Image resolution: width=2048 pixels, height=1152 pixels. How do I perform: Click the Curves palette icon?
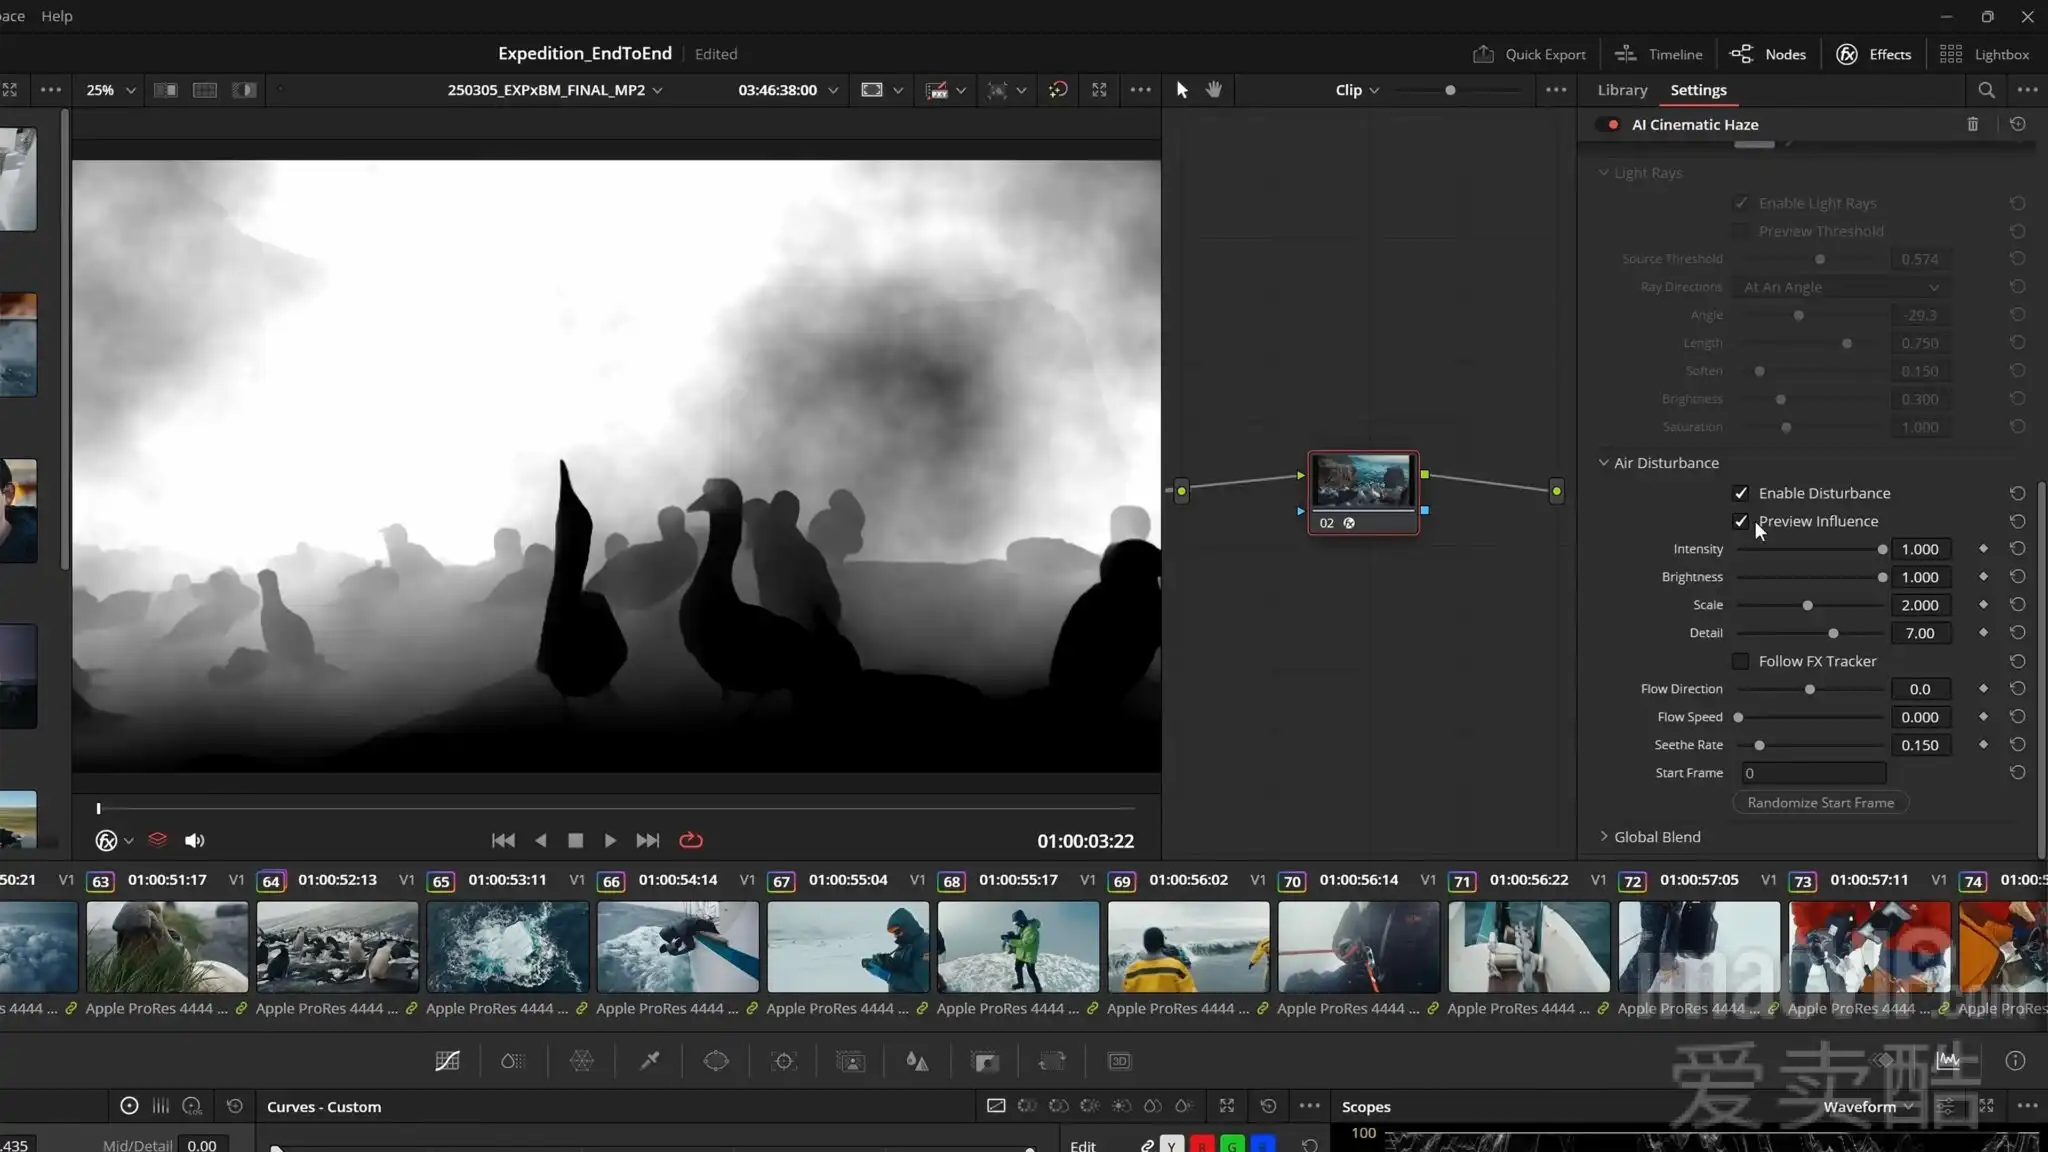click(x=447, y=1061)
